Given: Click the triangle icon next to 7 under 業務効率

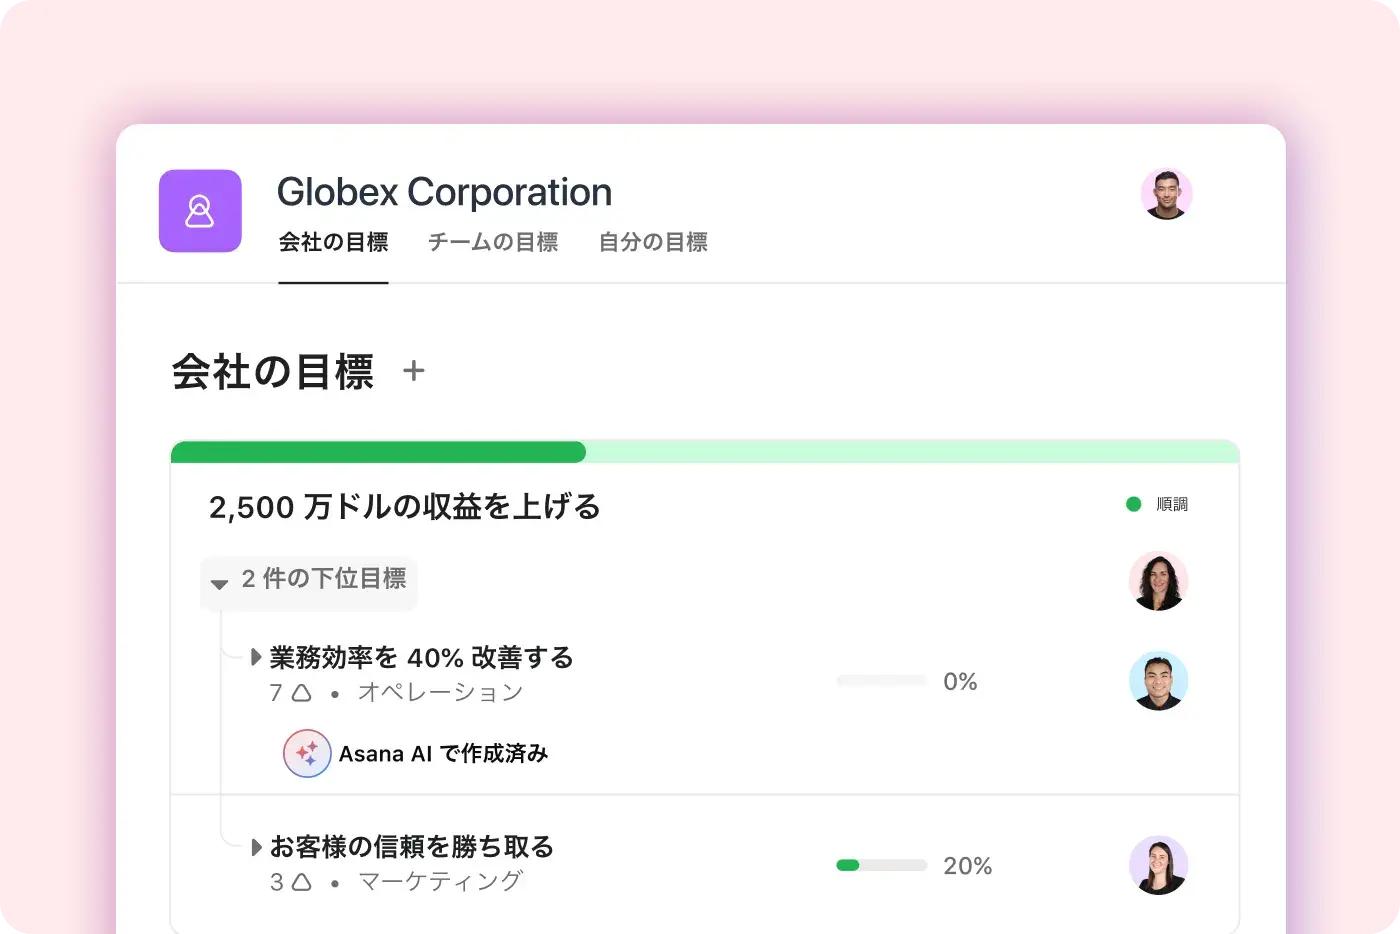Looking at the screenshot, I should tap(302, 692).
